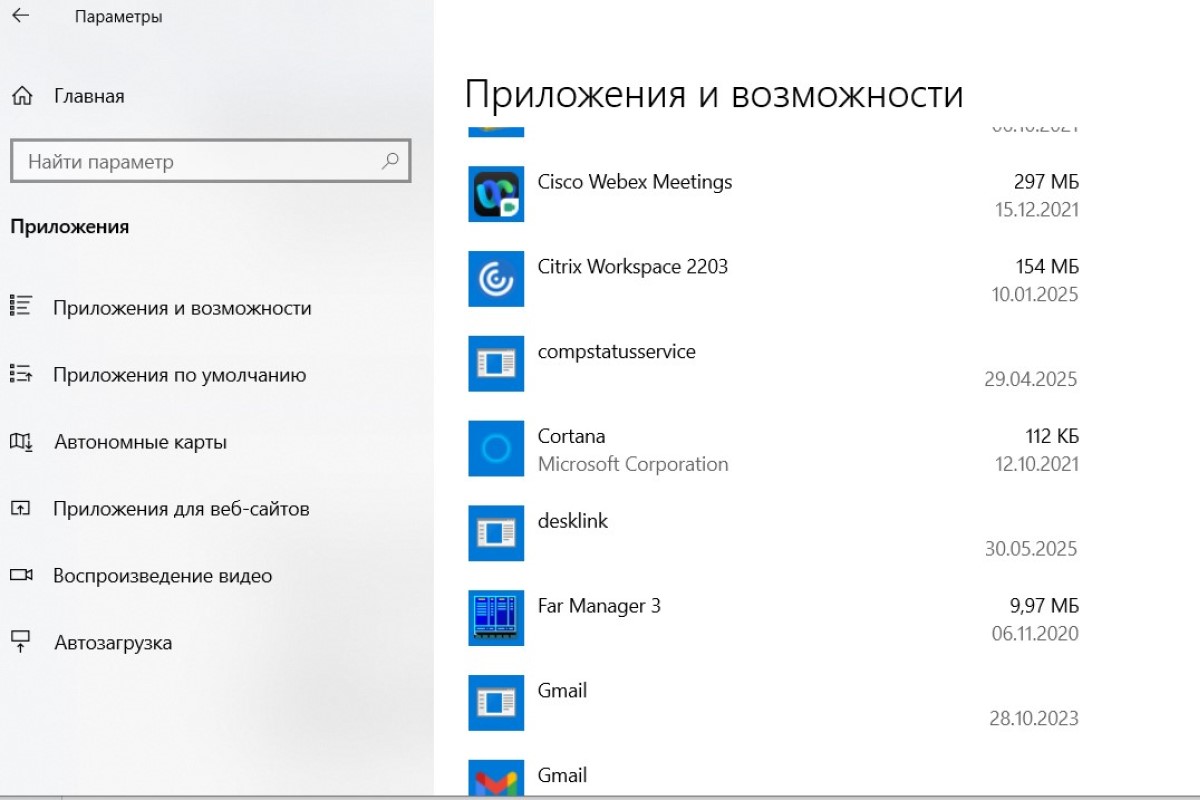This screenshot has width=1200, height=800.
Task: Click the date 29.04.2025
Action: click(x=1031, y=380)
